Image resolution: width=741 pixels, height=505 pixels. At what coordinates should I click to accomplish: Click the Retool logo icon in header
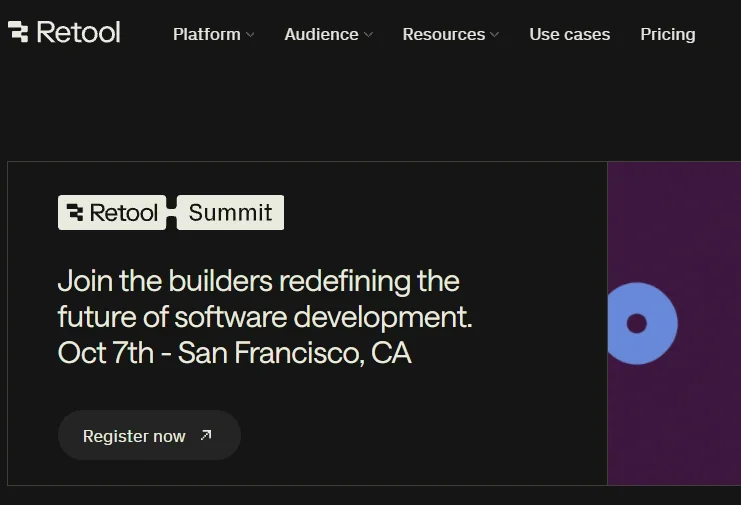tap(18, 32)
